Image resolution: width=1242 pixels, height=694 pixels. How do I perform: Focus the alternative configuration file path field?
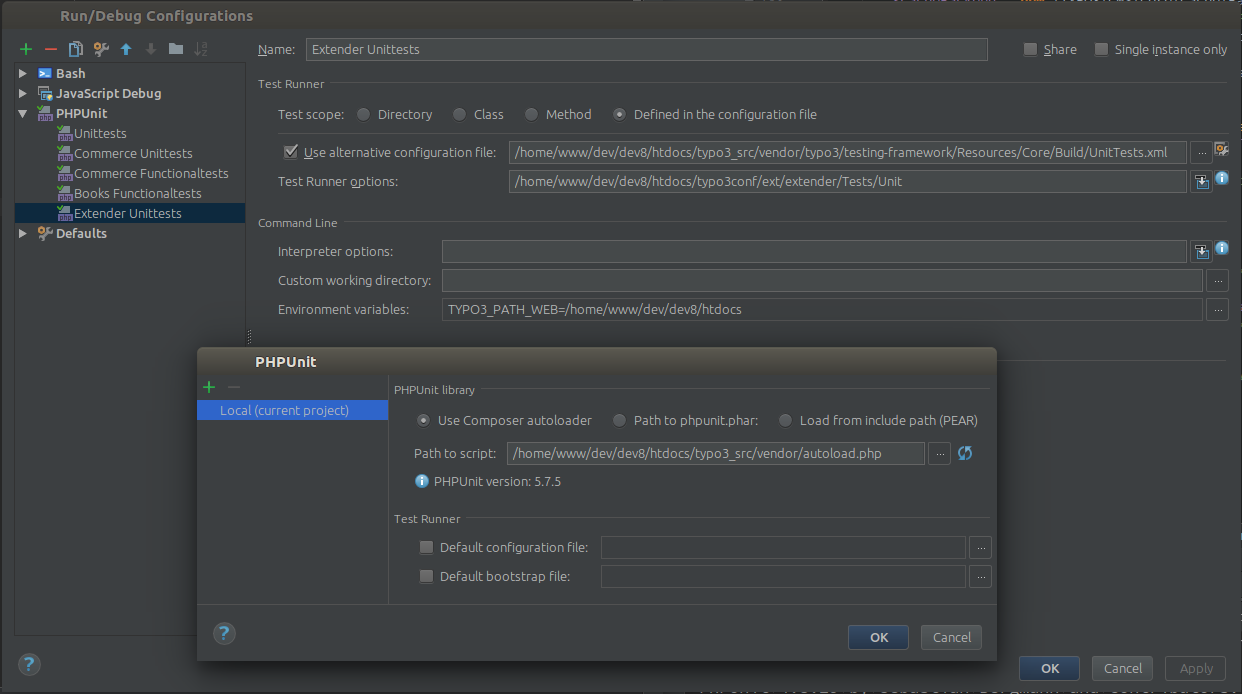(848, 152)
